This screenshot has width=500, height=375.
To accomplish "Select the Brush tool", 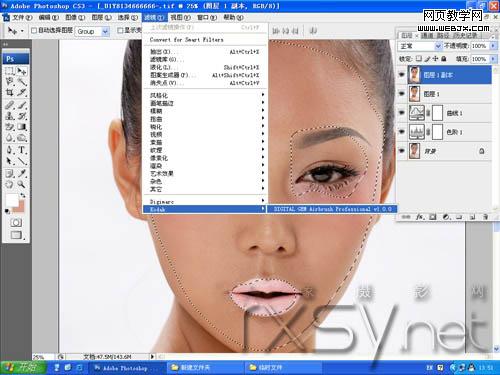I will tap(22, 105).
